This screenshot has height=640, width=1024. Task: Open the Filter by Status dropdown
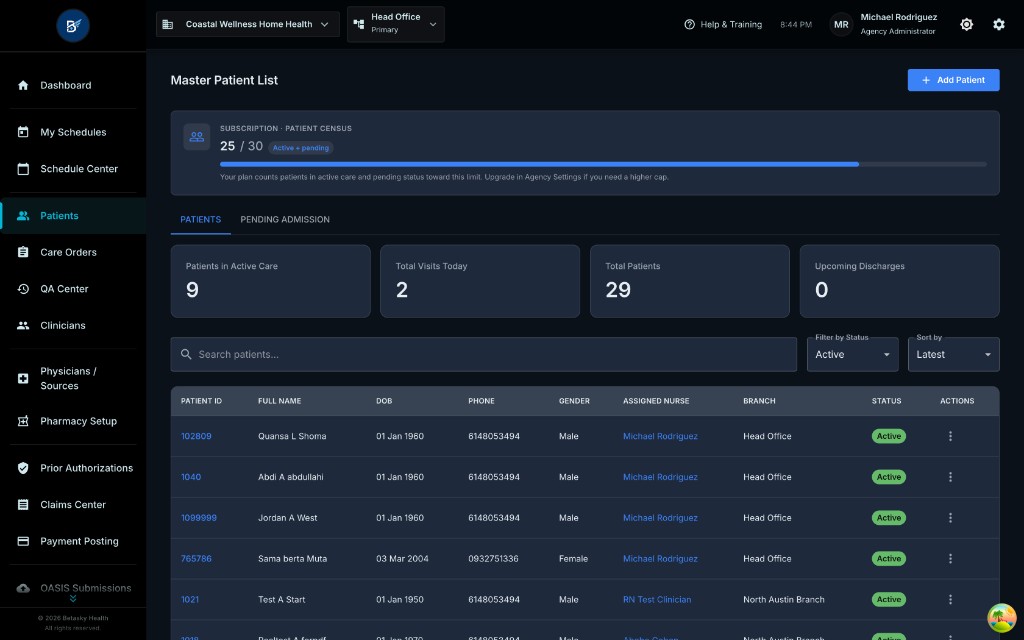(x=852, y=355)
